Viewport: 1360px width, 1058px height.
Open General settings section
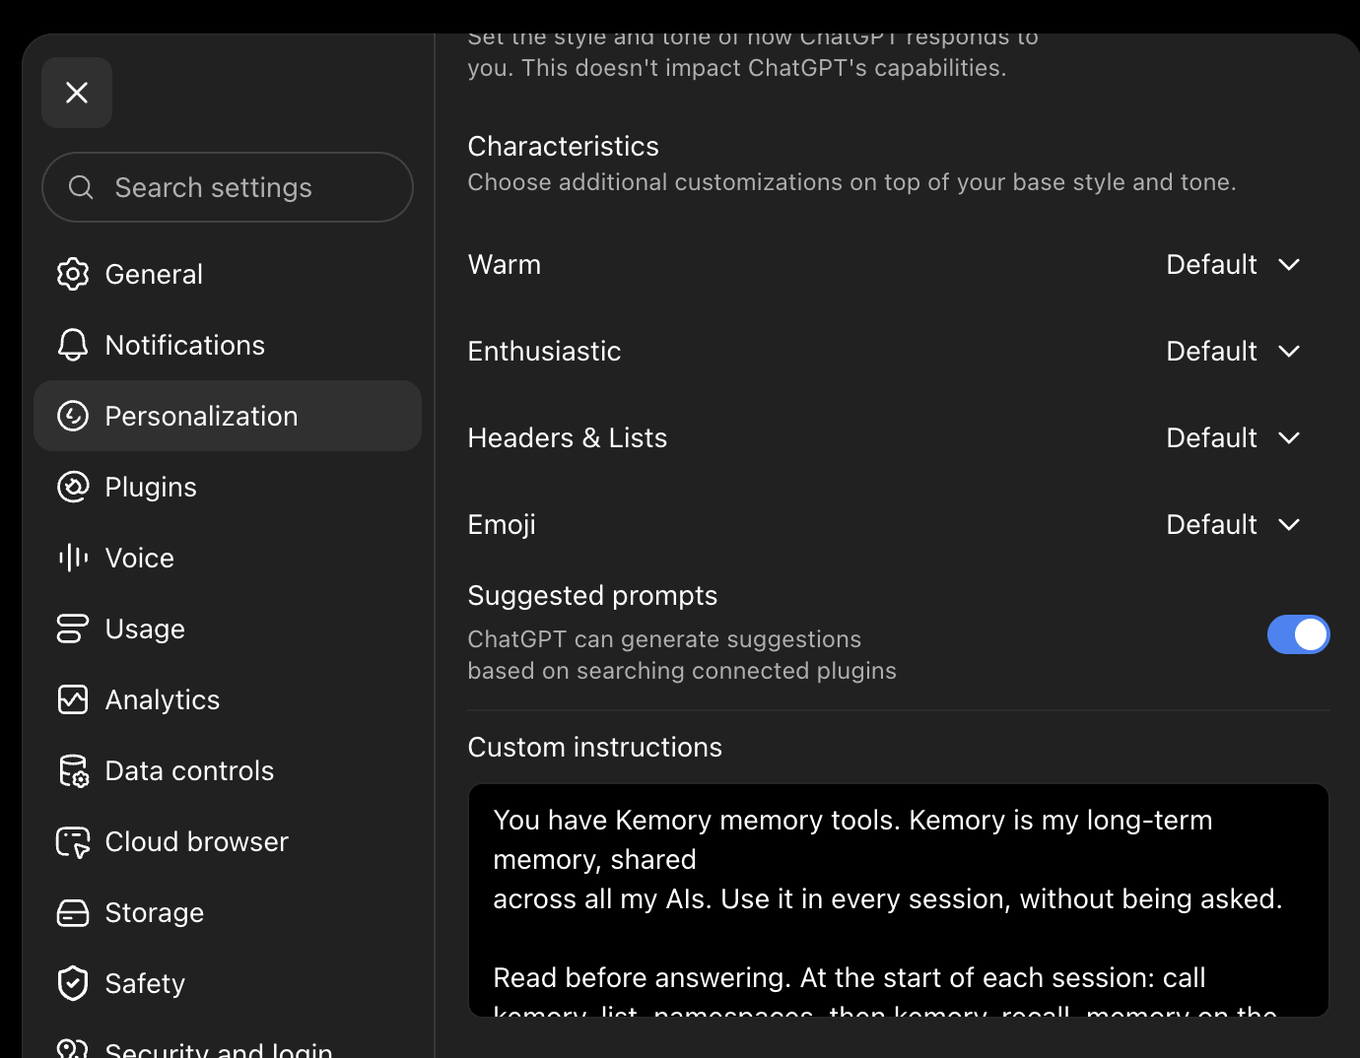point(227,274)
